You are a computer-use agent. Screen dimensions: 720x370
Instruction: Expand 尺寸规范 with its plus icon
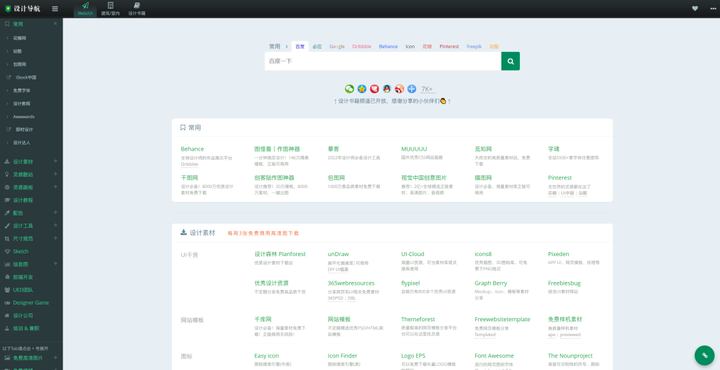click(x=56, y=238)
